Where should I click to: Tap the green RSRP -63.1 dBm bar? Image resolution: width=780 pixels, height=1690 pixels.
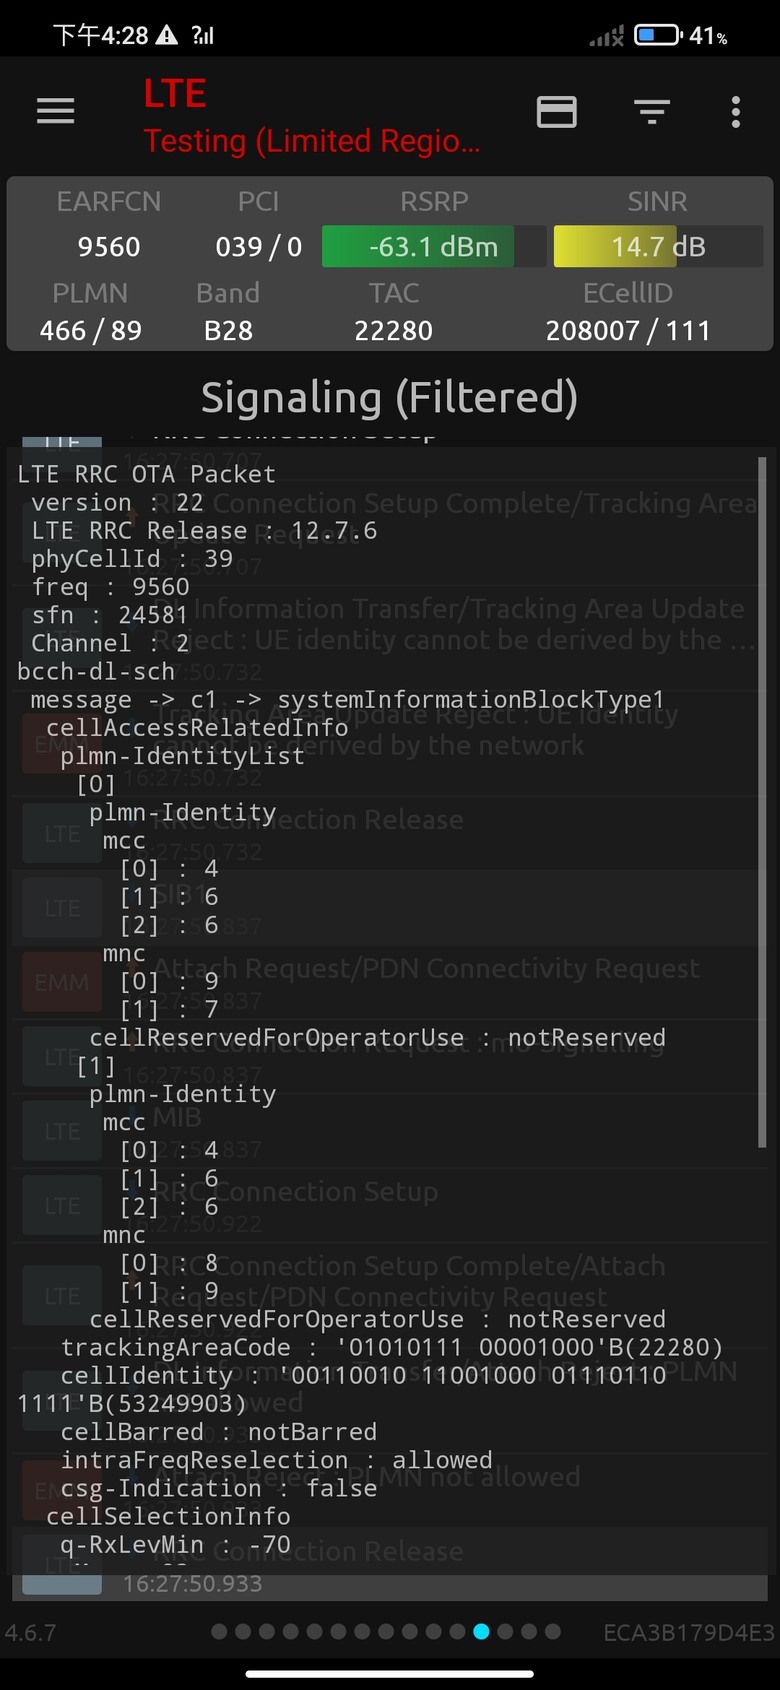point(418,247)
